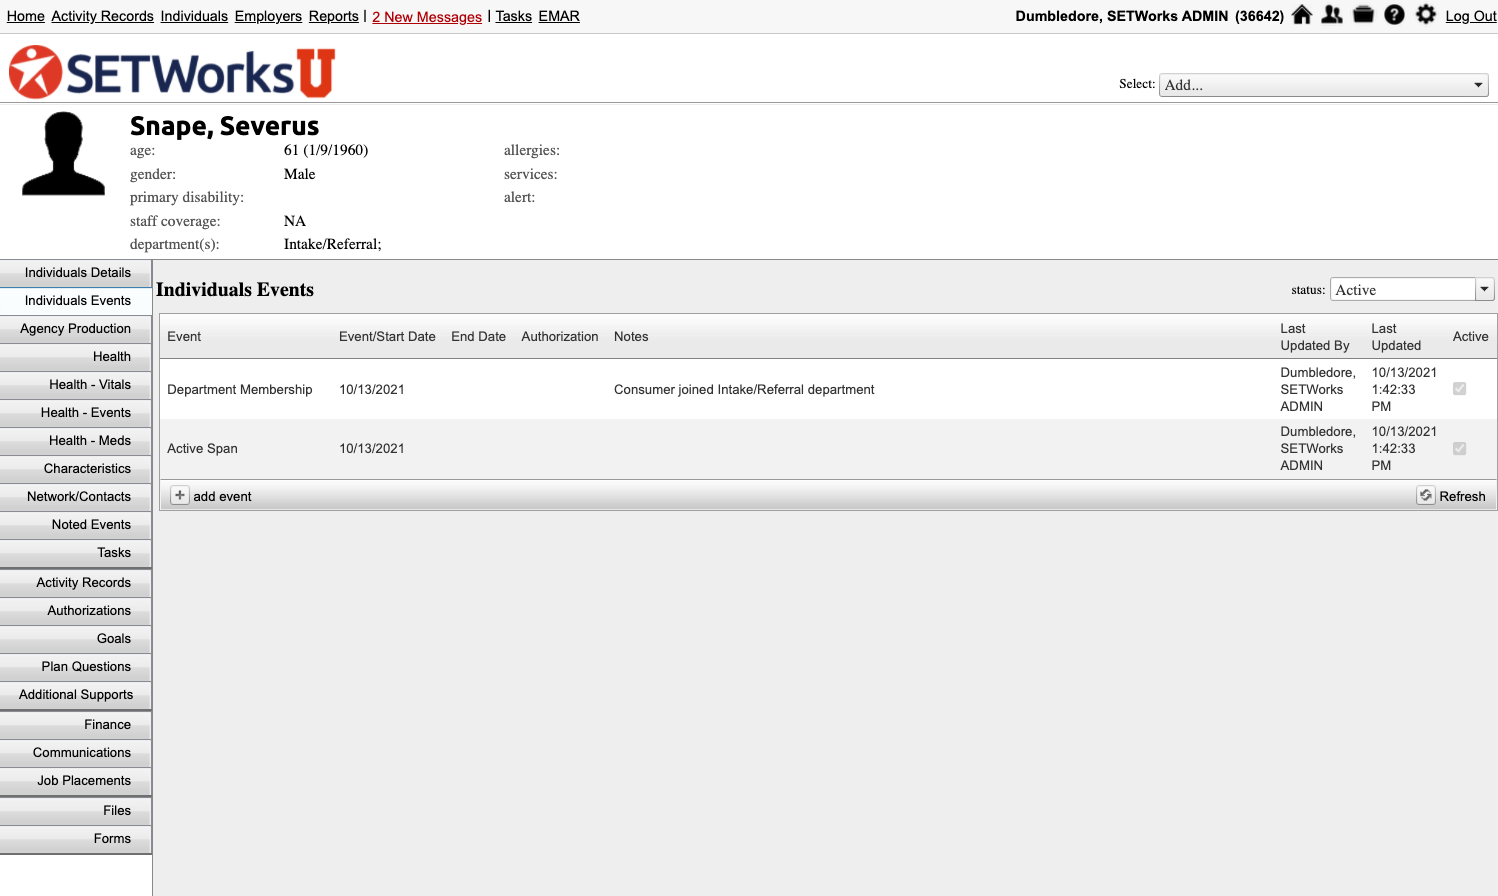
Task: Click the Active column header
Action: pyautogui.click(x=1470, y=336)
